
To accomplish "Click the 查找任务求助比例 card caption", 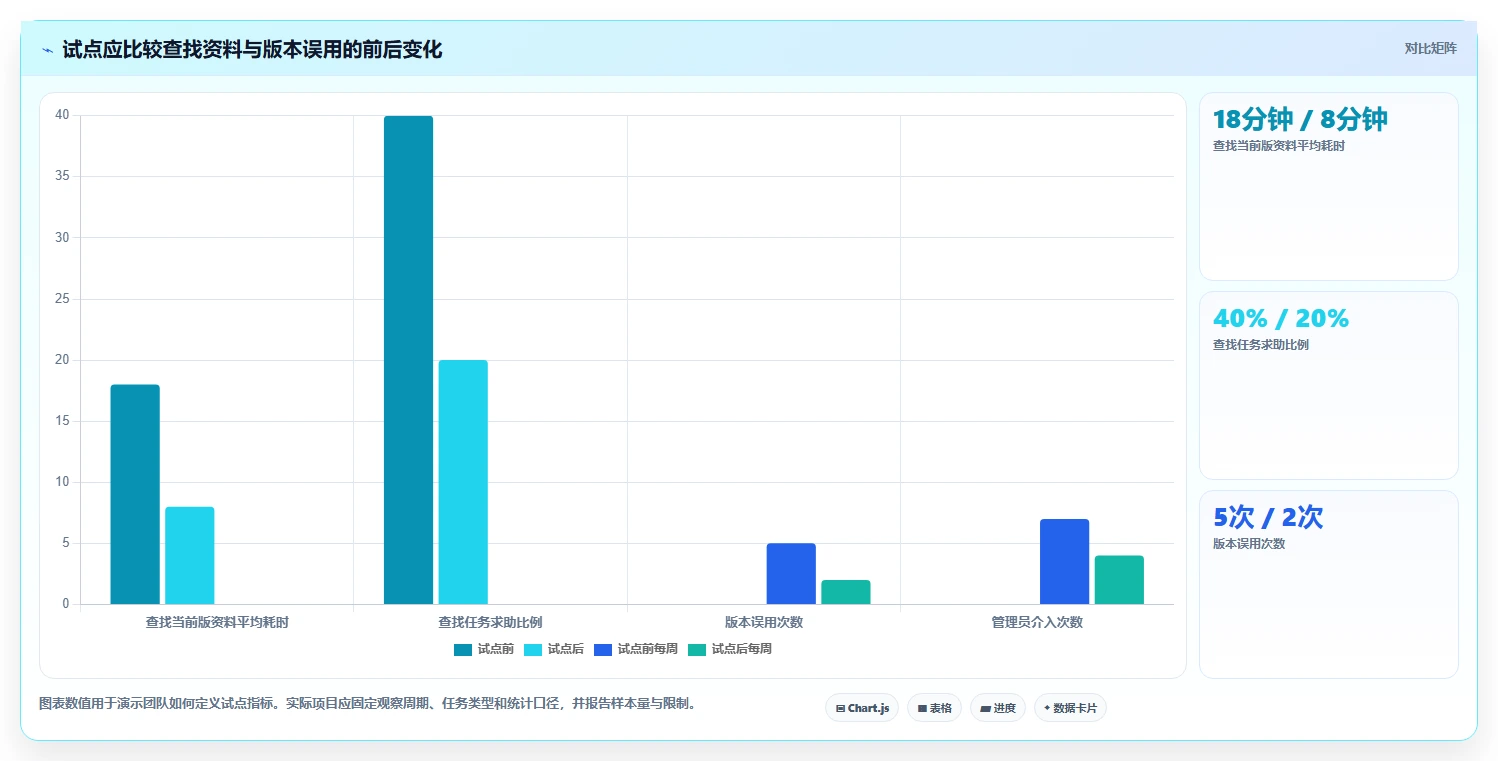I will tap(1261, 345).
